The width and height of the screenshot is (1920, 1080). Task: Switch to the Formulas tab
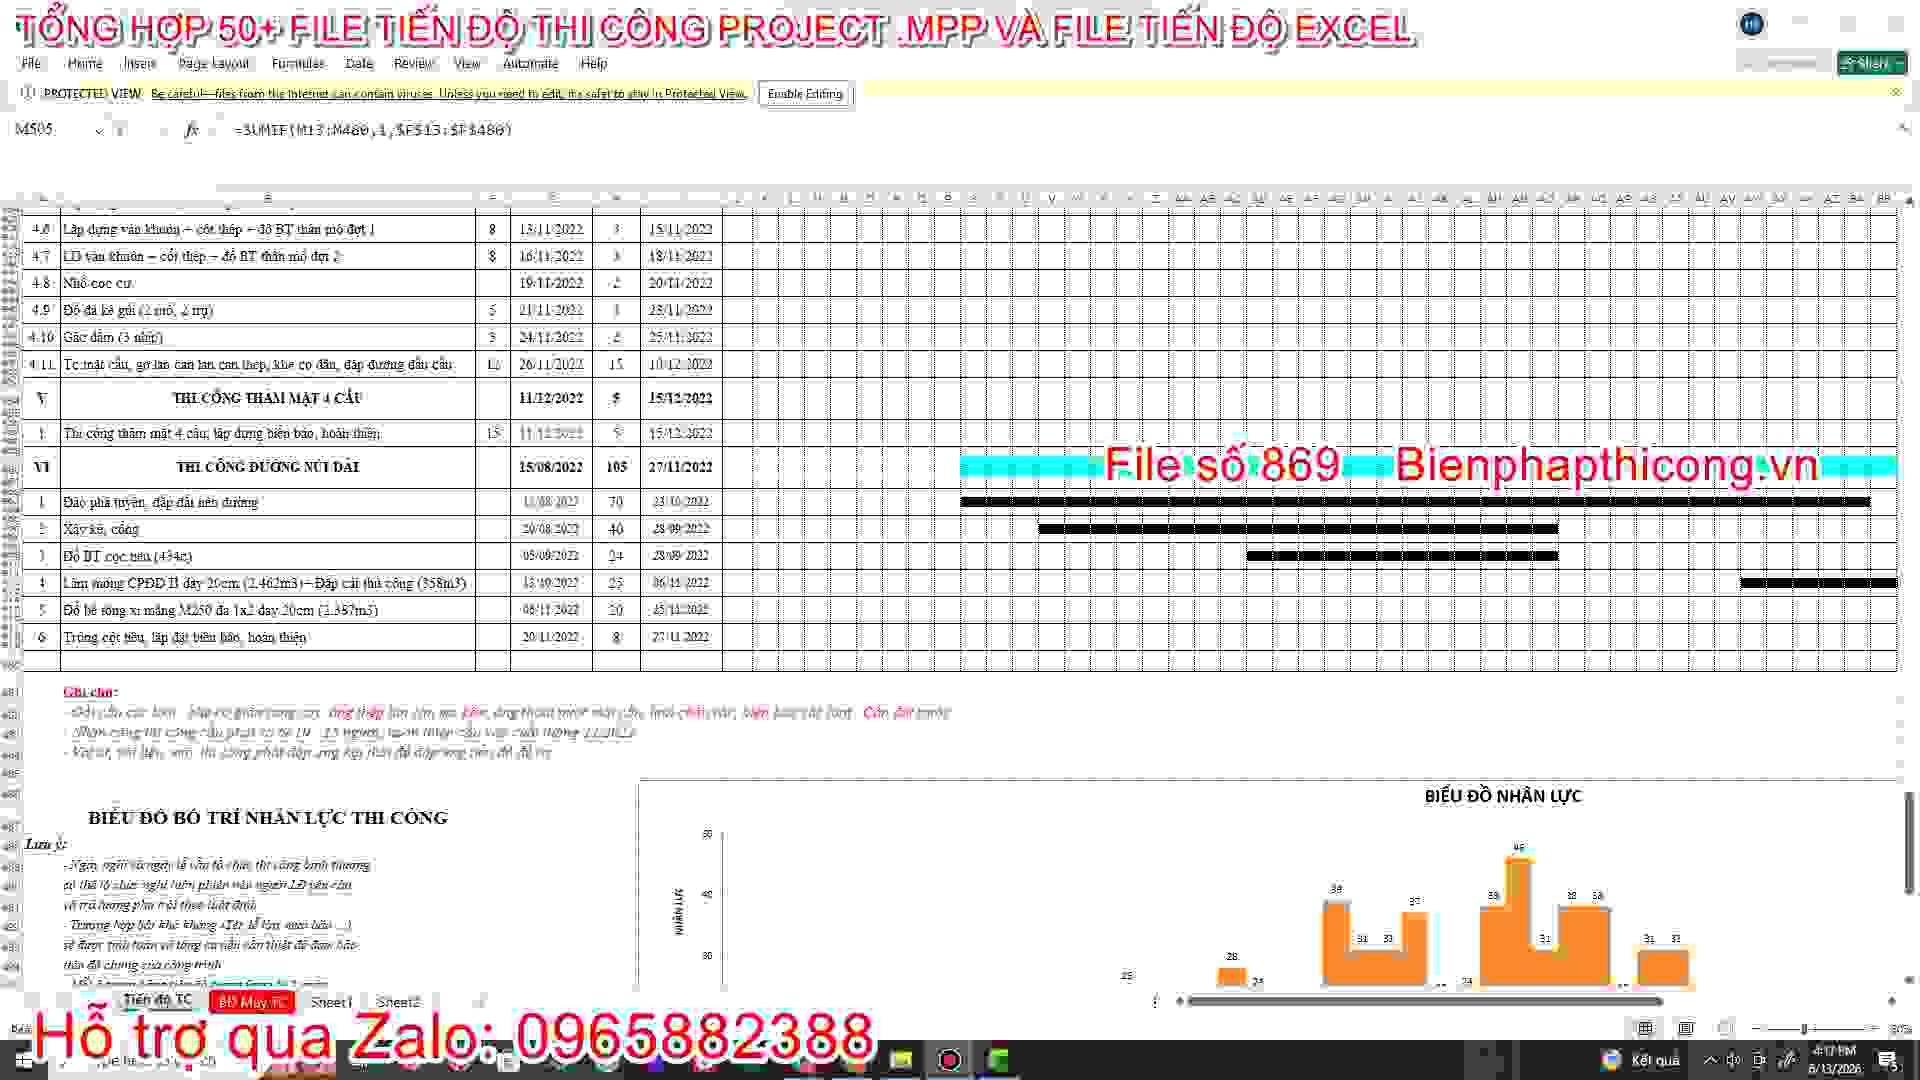pos(298,63)
